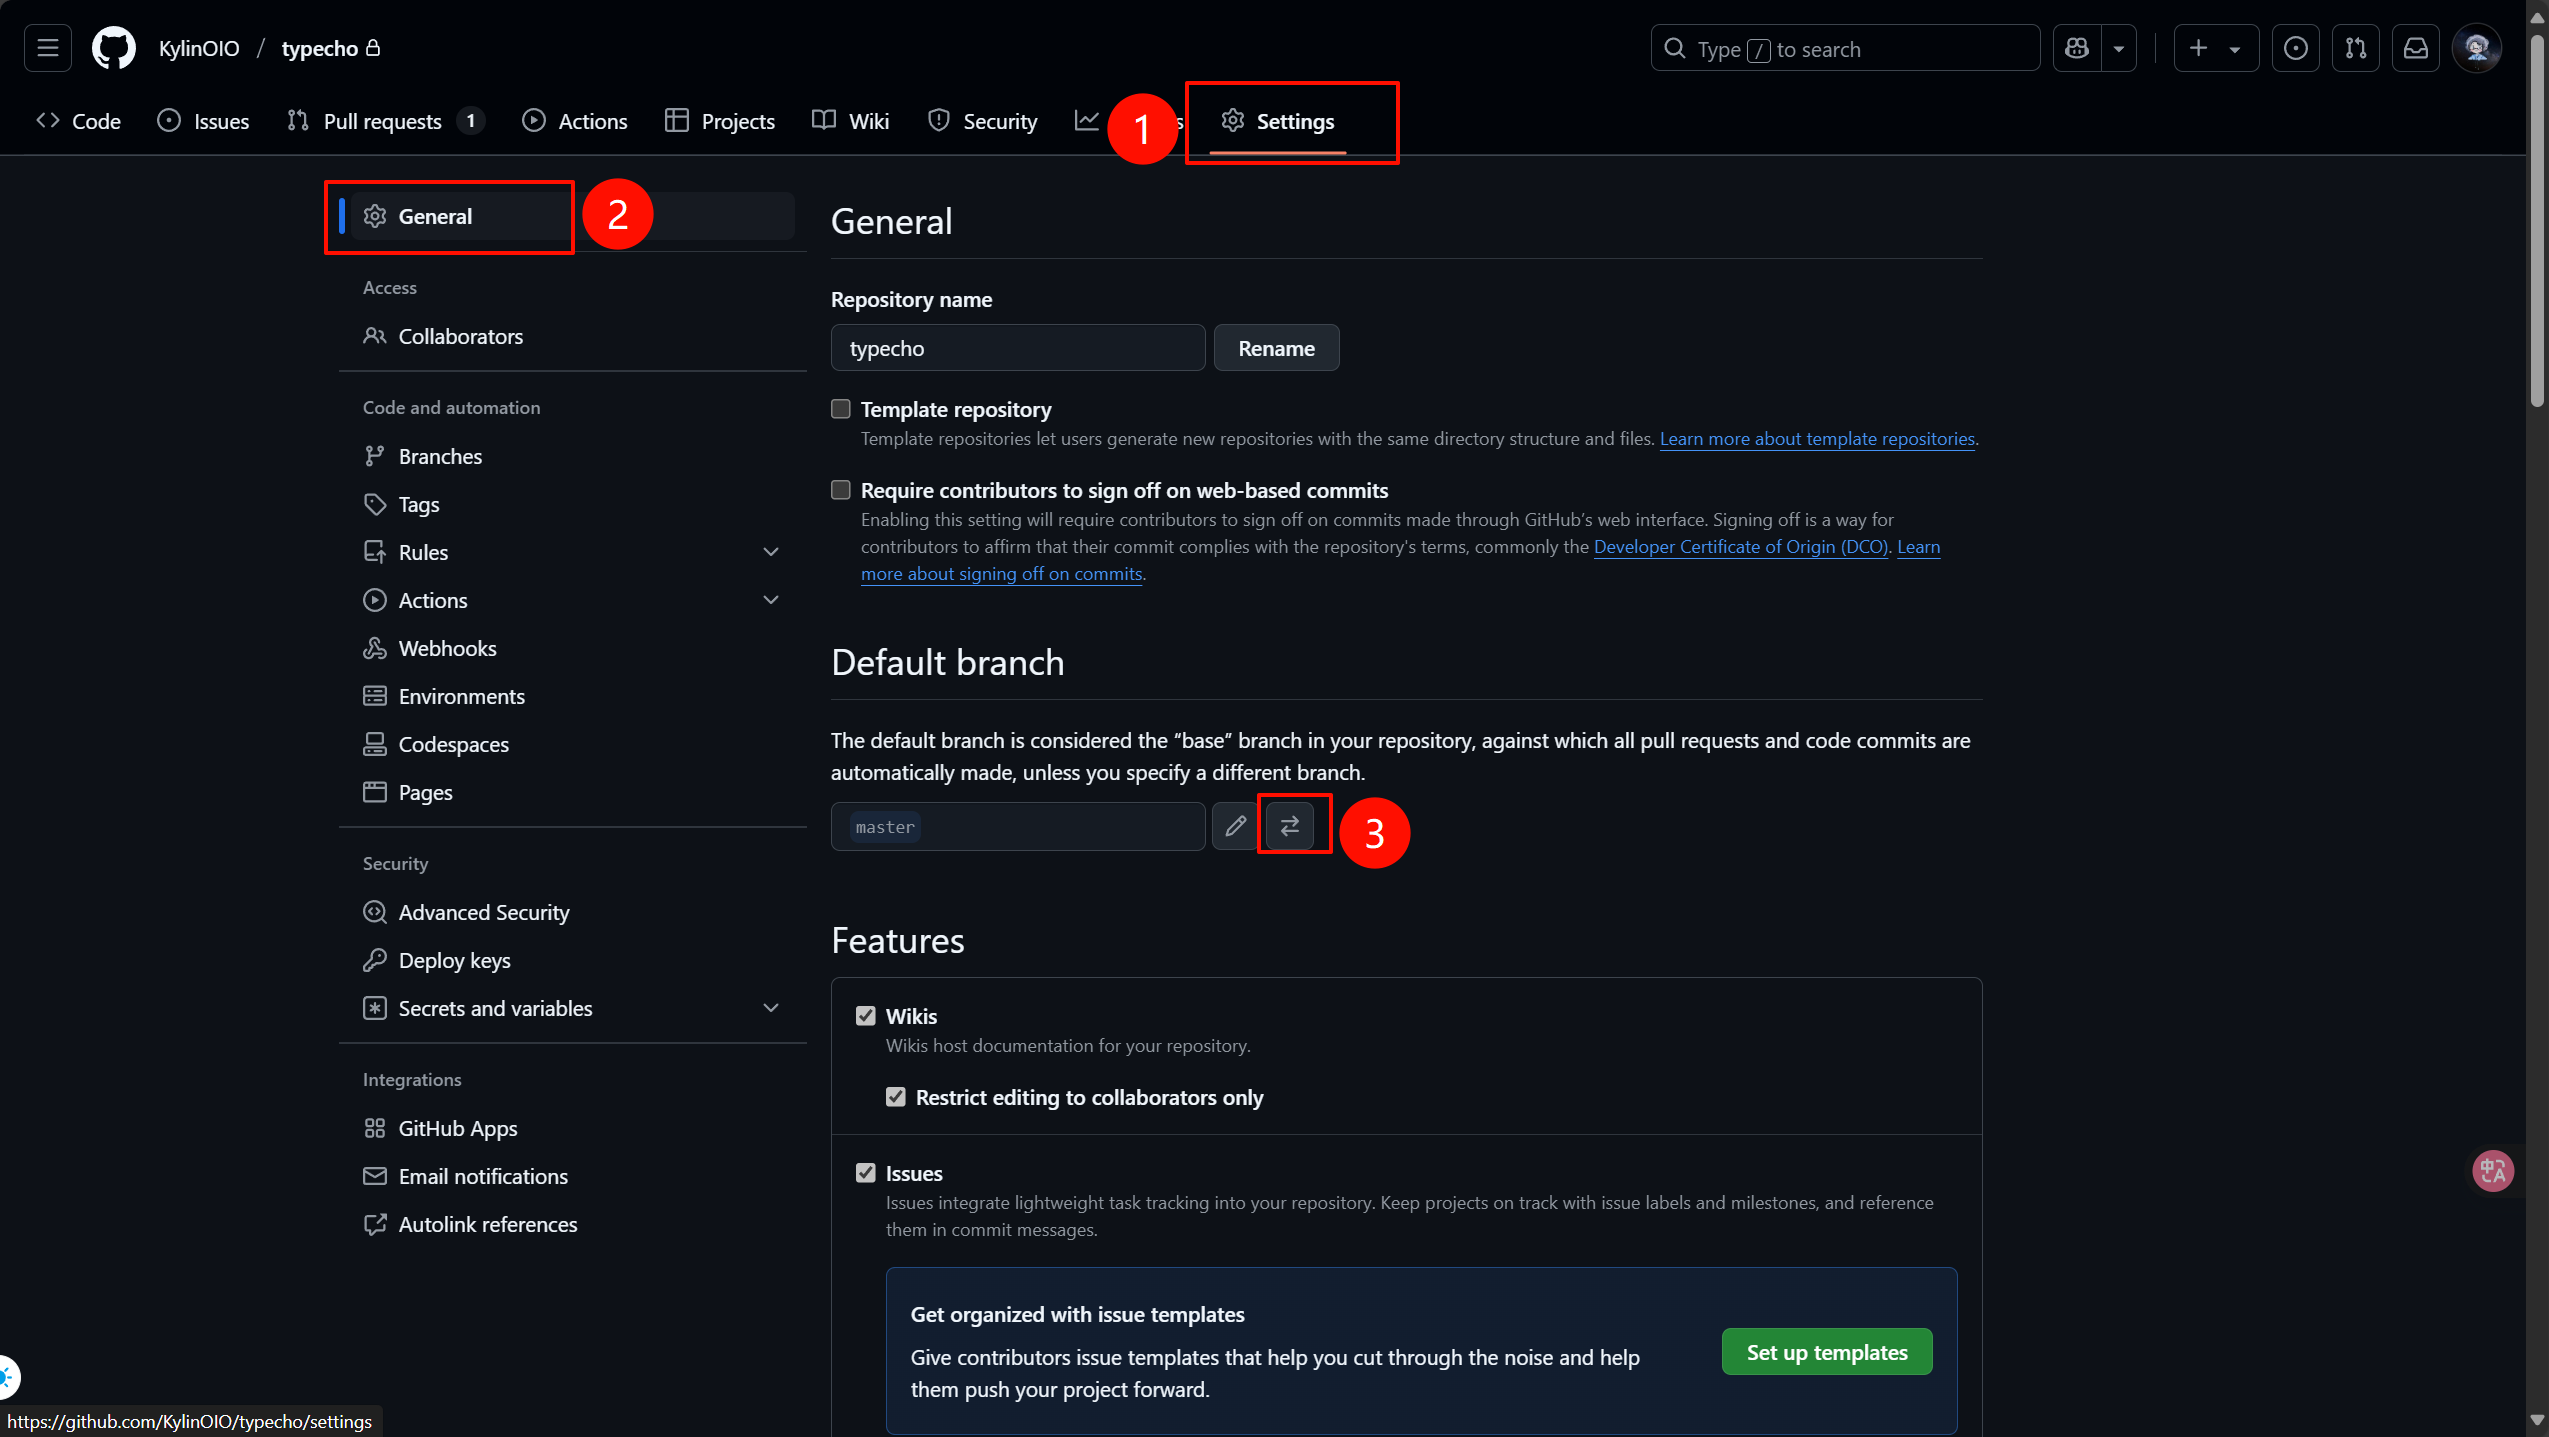Enable the Template repository checkbox
The height and width of the screenshot is (1437, 2549).
point(841,409)
